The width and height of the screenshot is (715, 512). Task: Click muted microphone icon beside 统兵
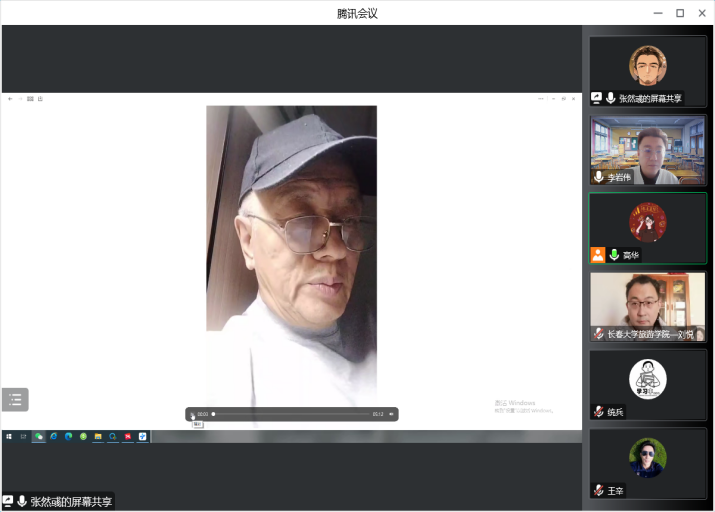(x=599, y=412)
